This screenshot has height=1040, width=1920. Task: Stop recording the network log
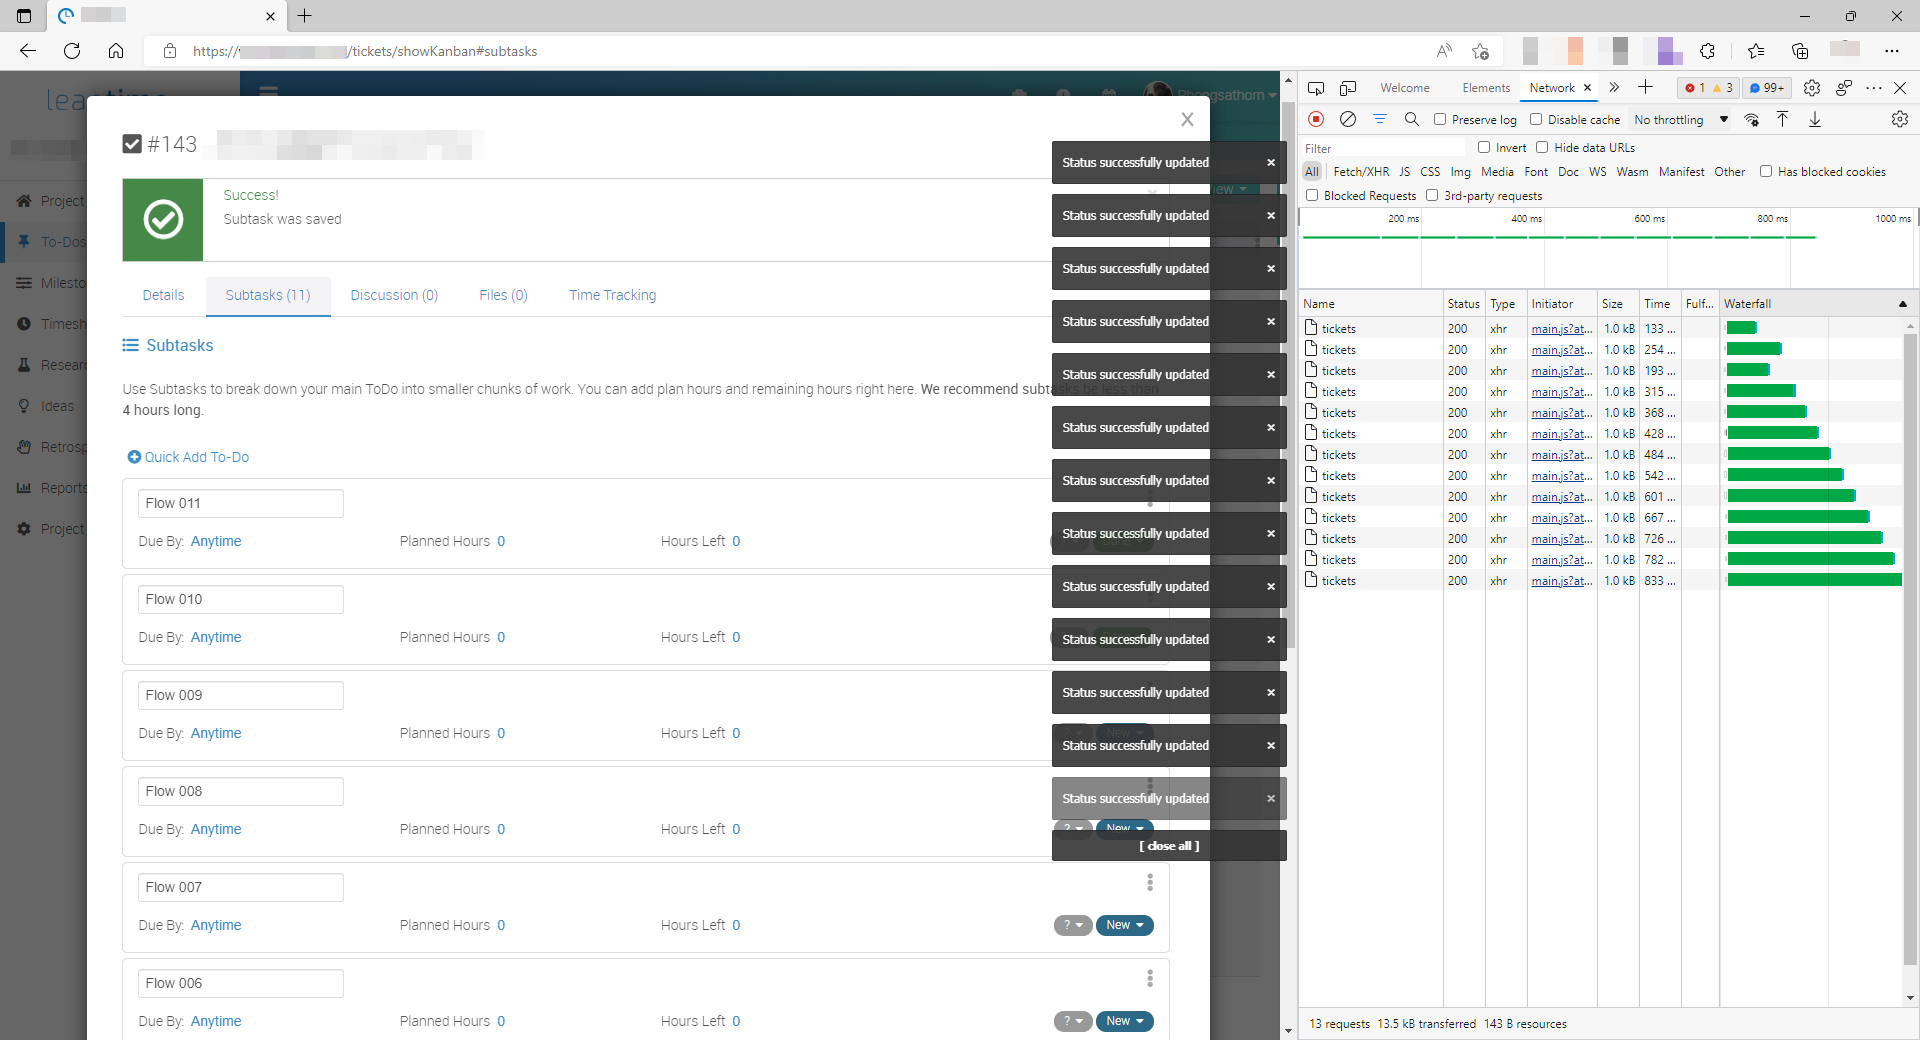[x=1314, y=119]
